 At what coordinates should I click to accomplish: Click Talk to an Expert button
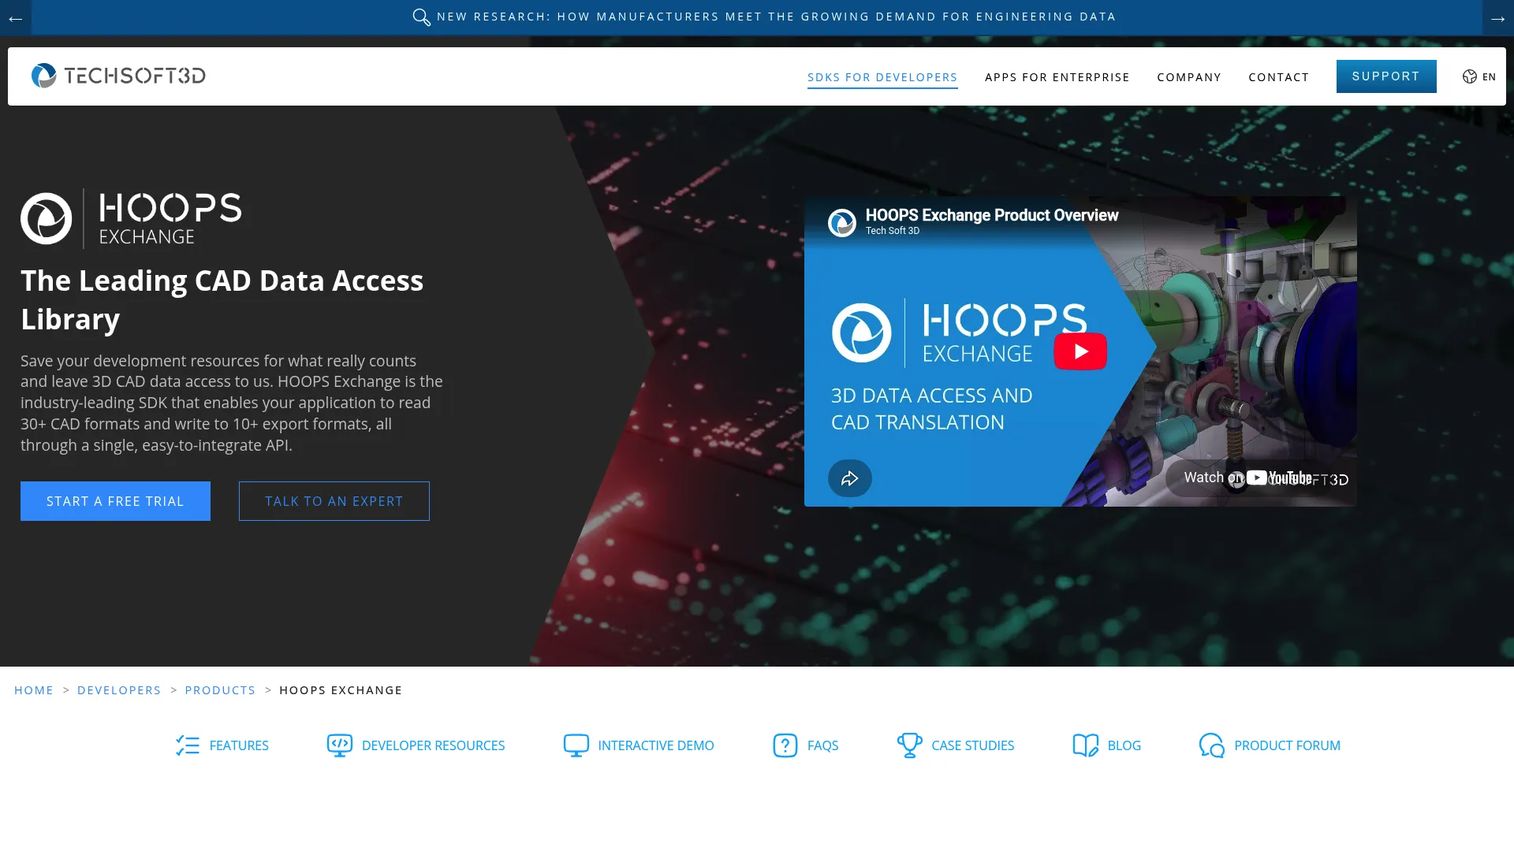334,501
